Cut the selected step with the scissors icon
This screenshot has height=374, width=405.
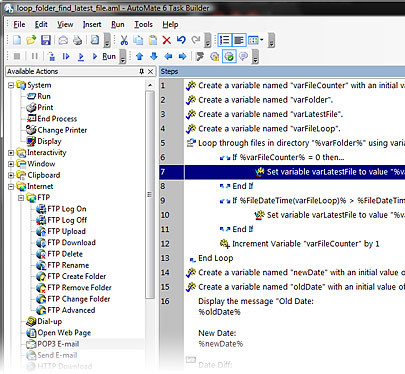click(124, 40)
